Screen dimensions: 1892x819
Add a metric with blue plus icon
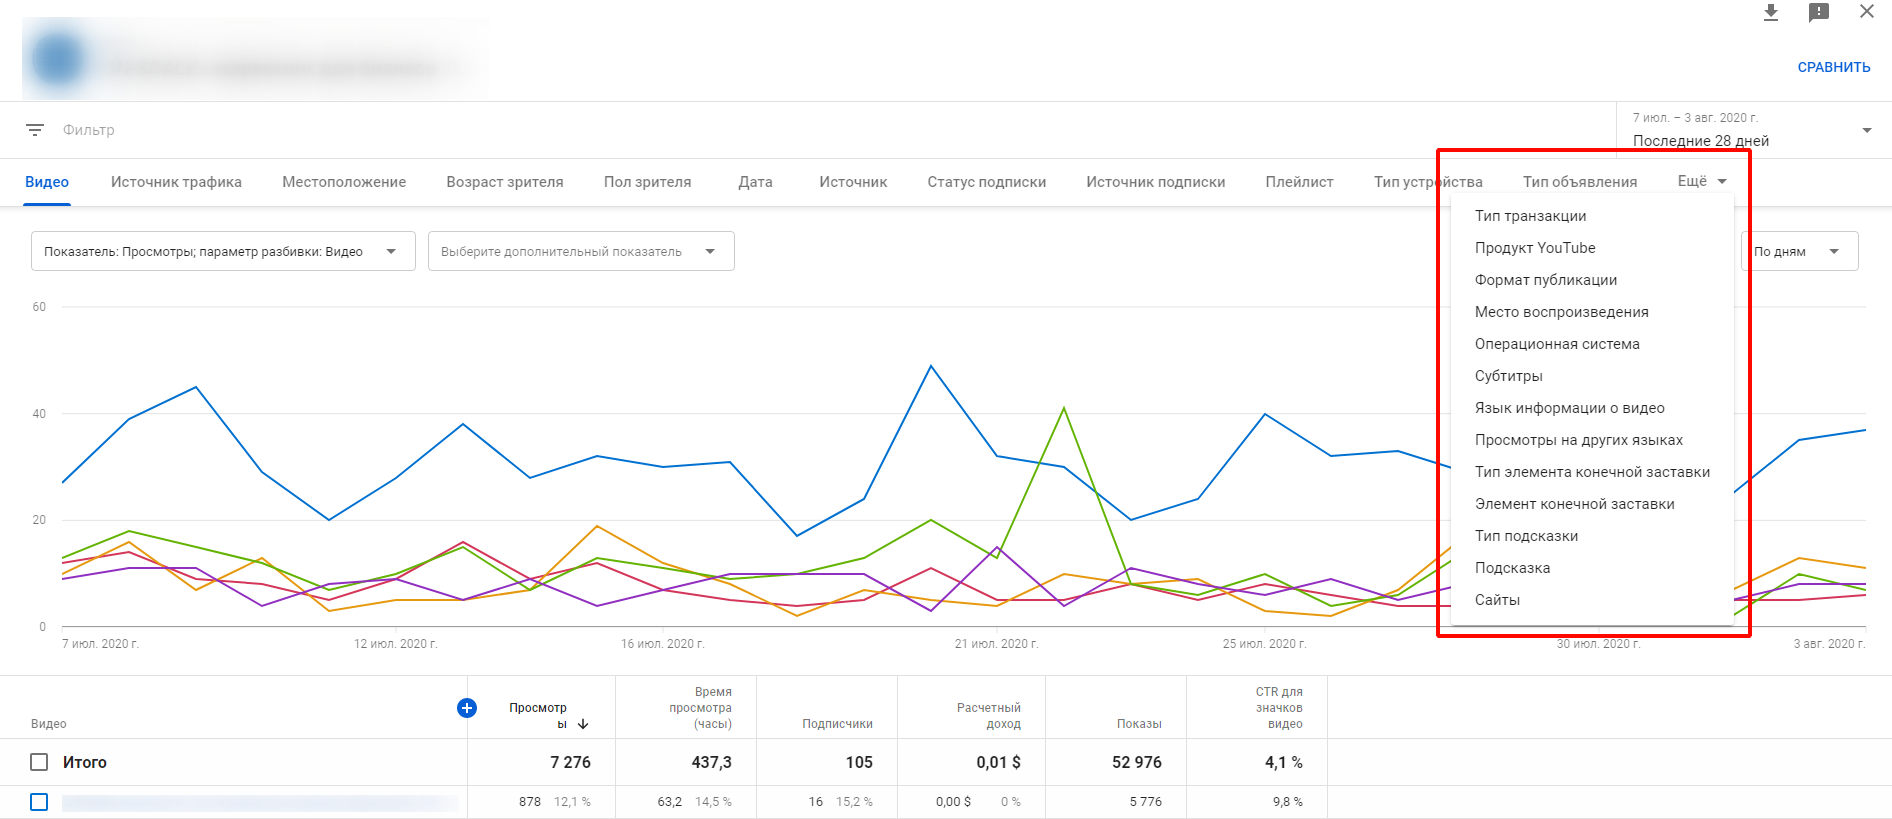466,708
